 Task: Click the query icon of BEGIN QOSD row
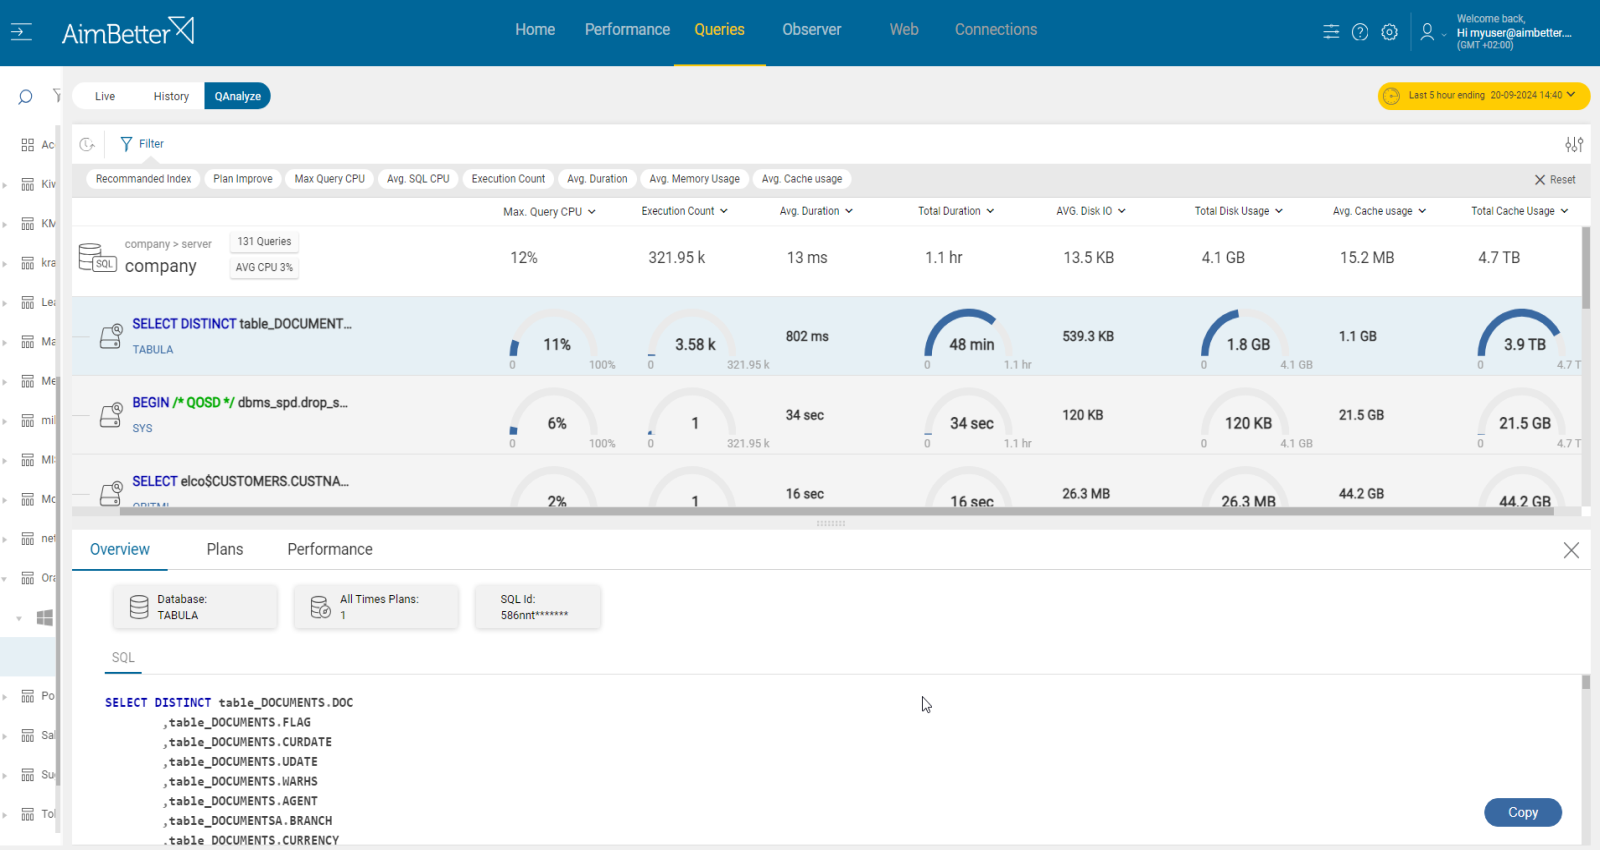tap(110, 415)
